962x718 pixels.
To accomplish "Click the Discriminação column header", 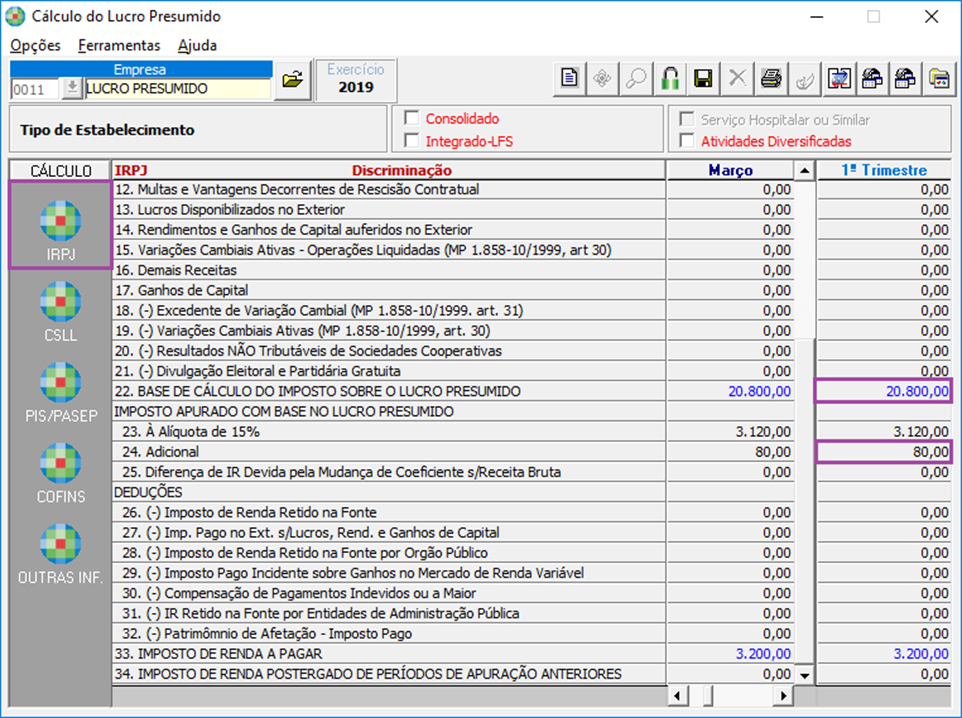I will (x=401, y=170).
